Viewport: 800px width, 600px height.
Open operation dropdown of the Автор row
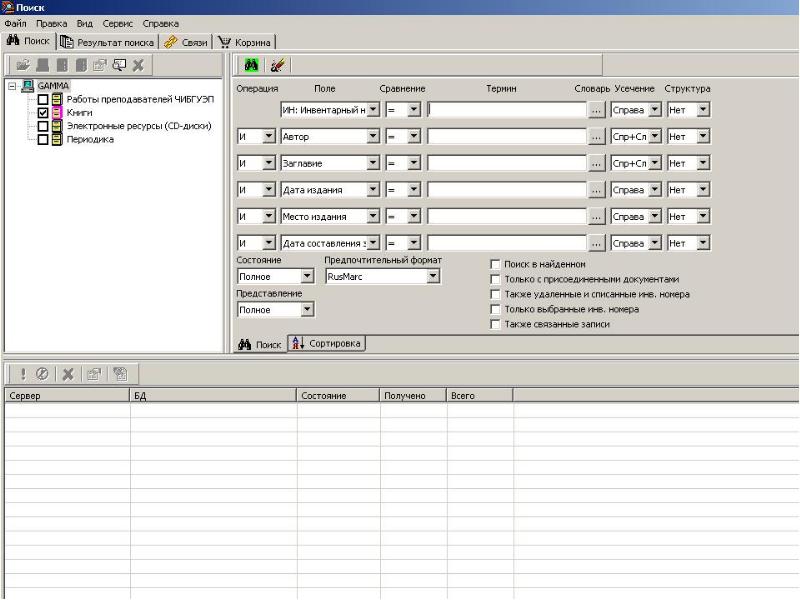point(269,136)
